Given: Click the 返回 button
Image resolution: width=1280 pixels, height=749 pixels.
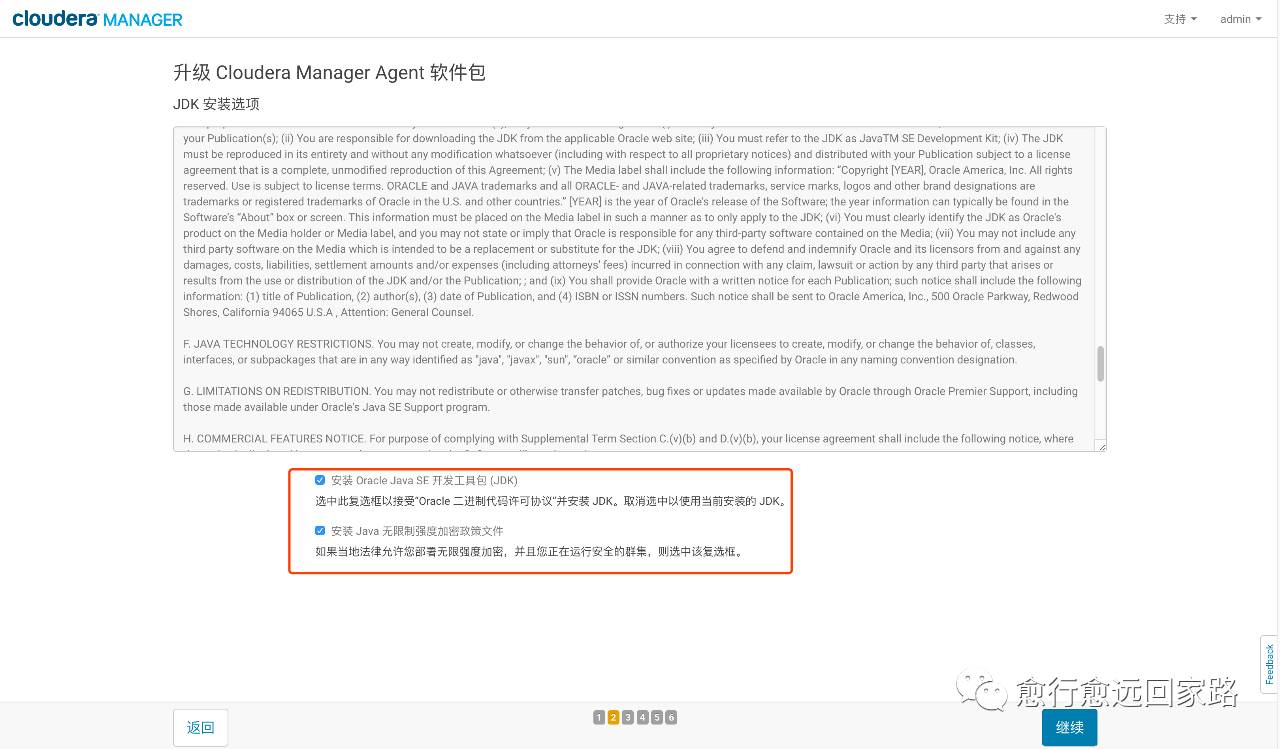Looking at the screenshot, I should [200, 727].
